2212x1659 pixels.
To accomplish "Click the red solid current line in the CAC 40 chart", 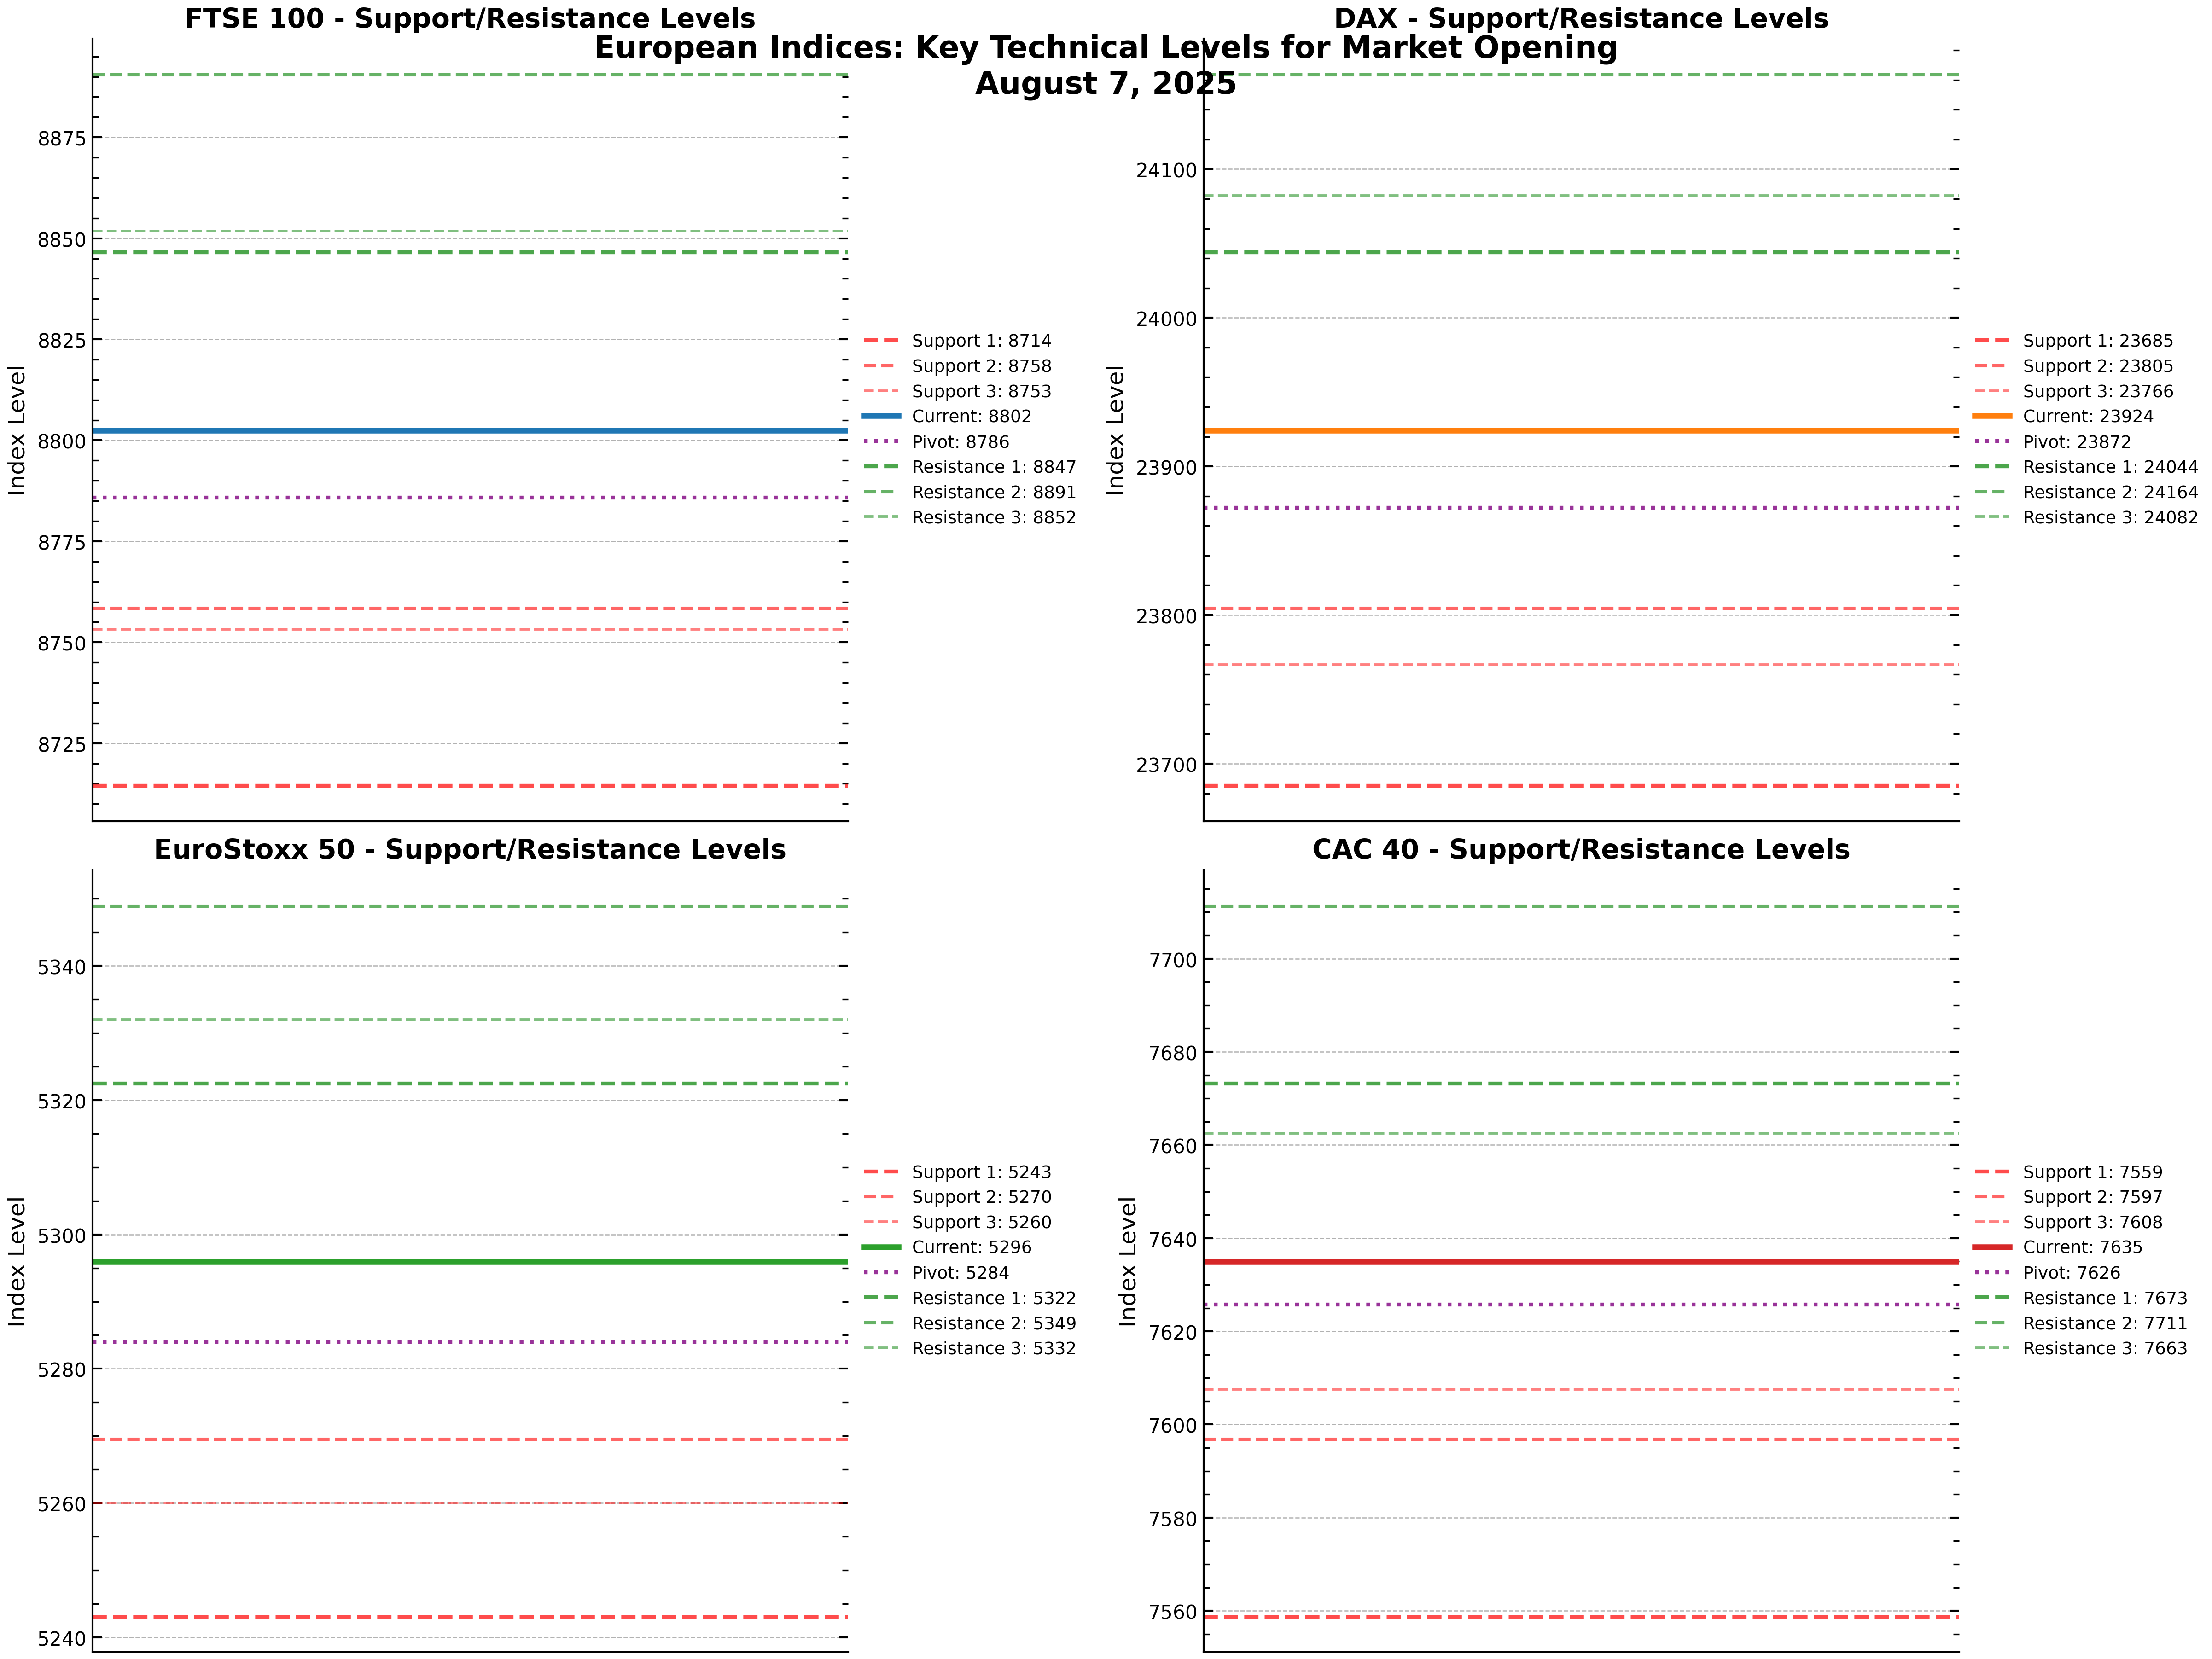I will coord(1581,1261).
